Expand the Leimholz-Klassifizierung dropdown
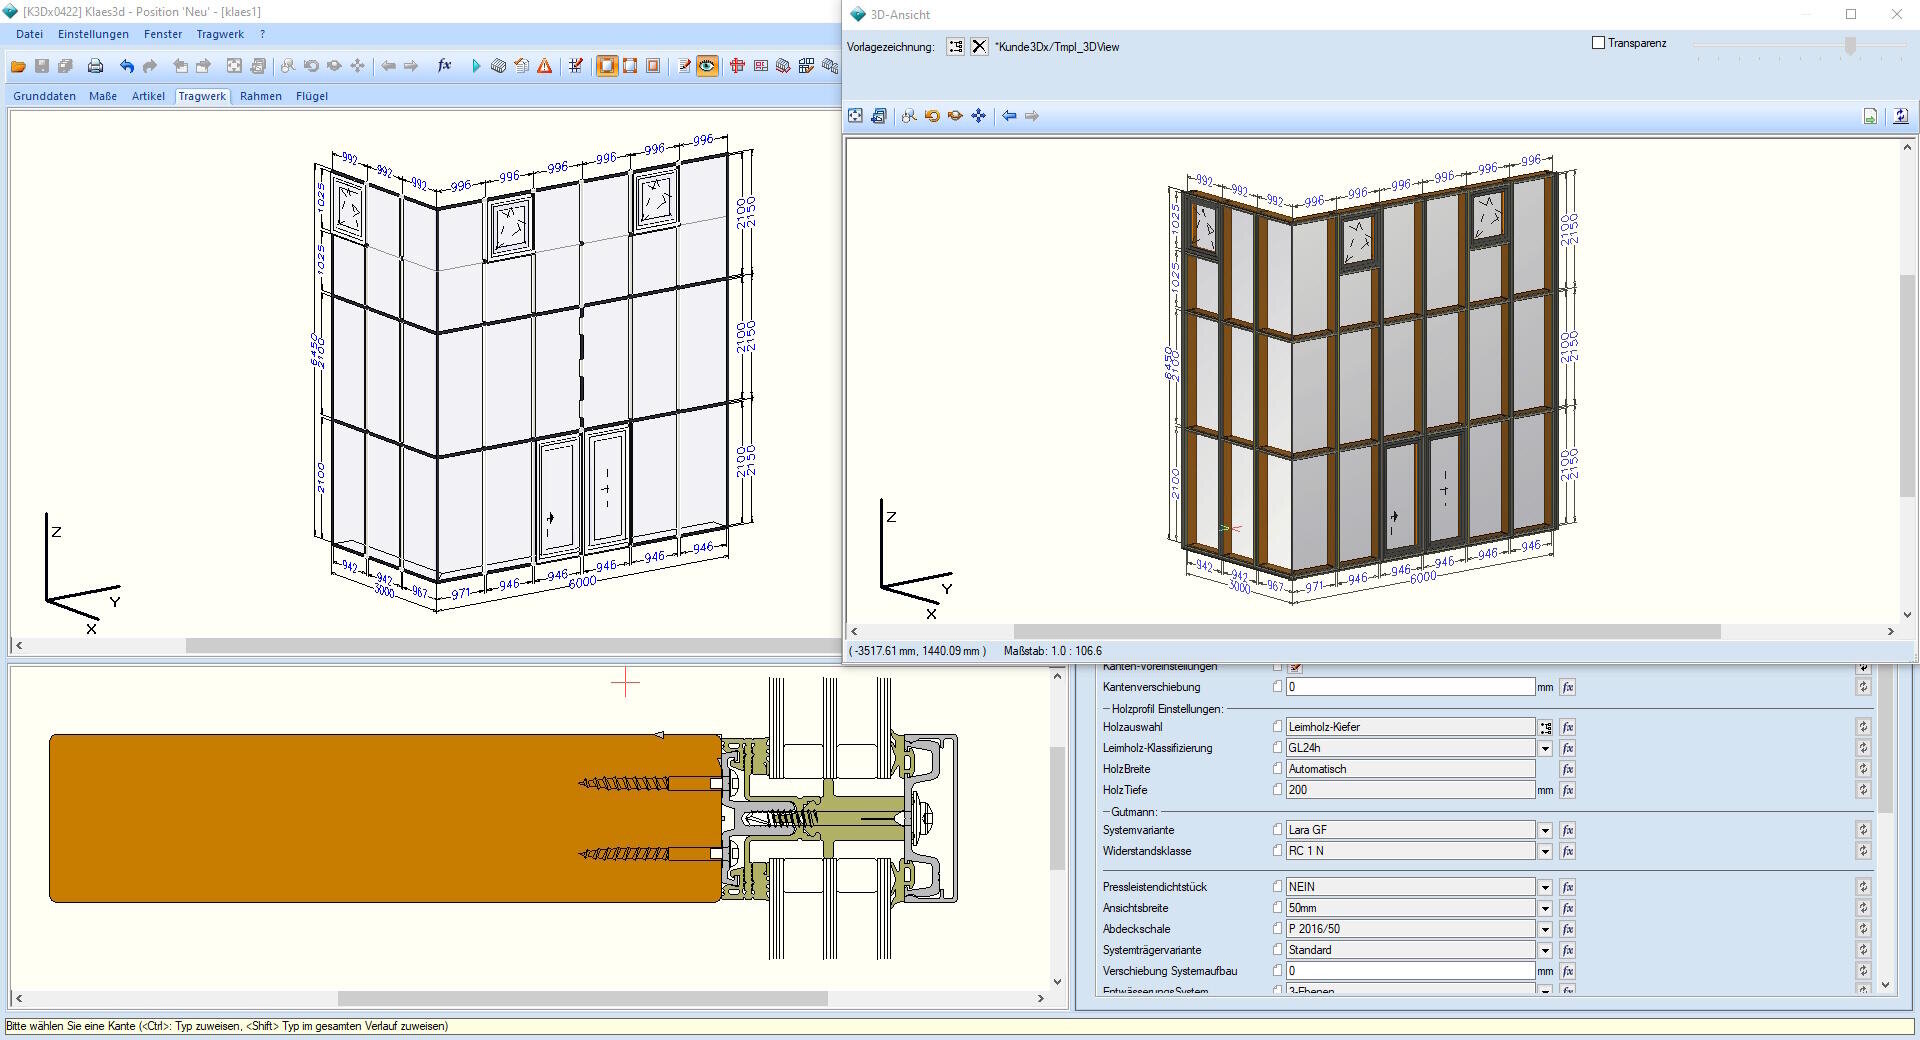Image resolution: width=1920 pixels, height=1040 pixels. coord(1545,748)
